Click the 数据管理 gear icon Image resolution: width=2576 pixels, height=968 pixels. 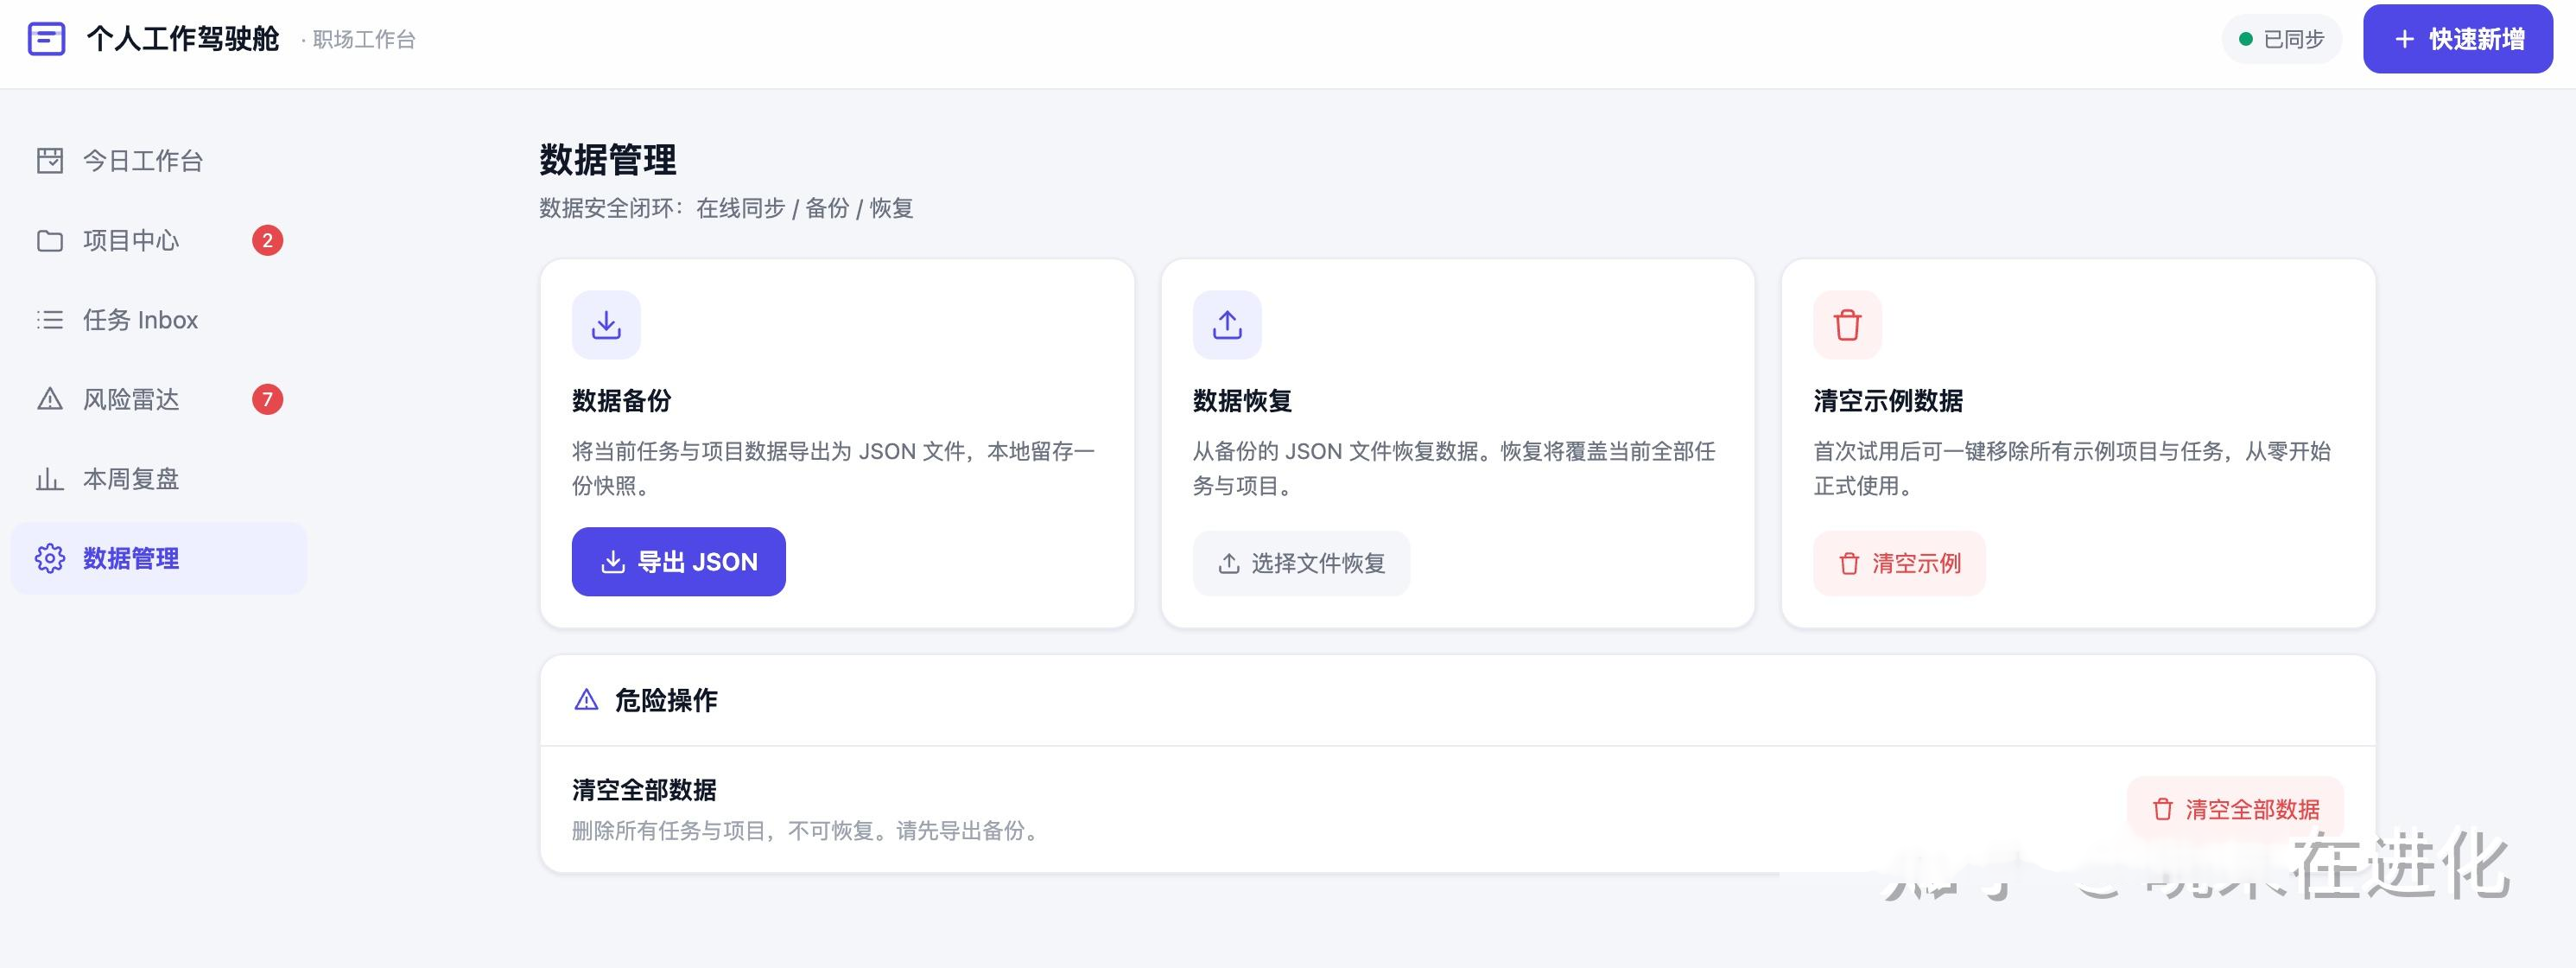point(50,558)
